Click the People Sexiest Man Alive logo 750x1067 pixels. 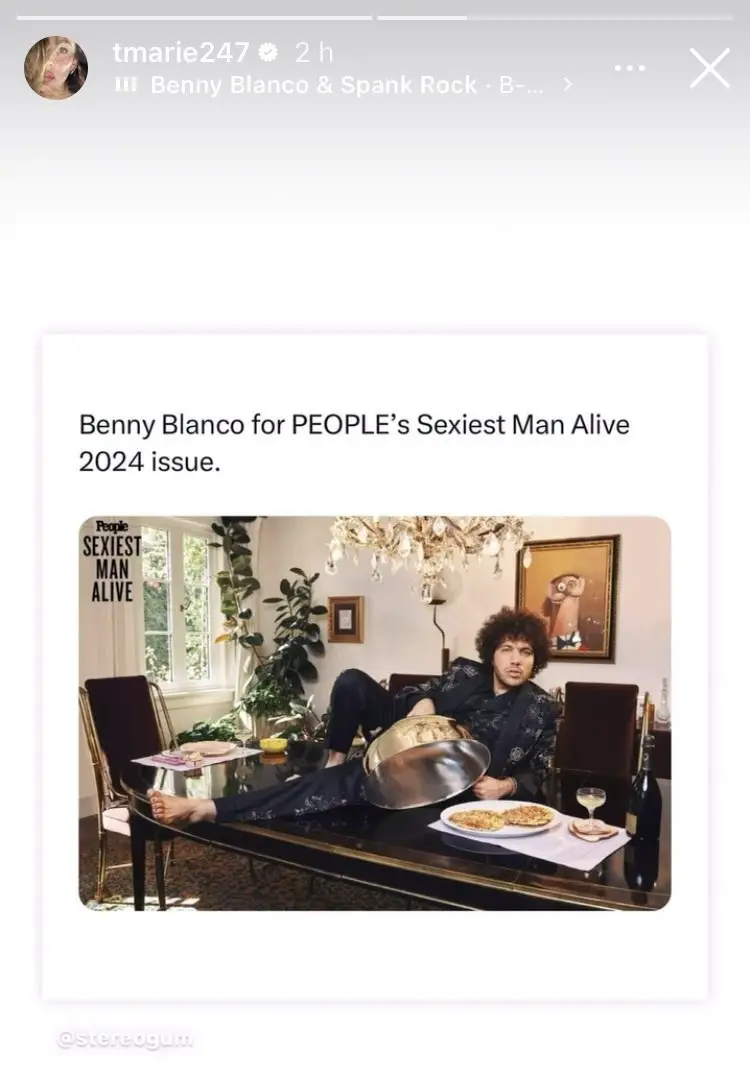(112, 561)
